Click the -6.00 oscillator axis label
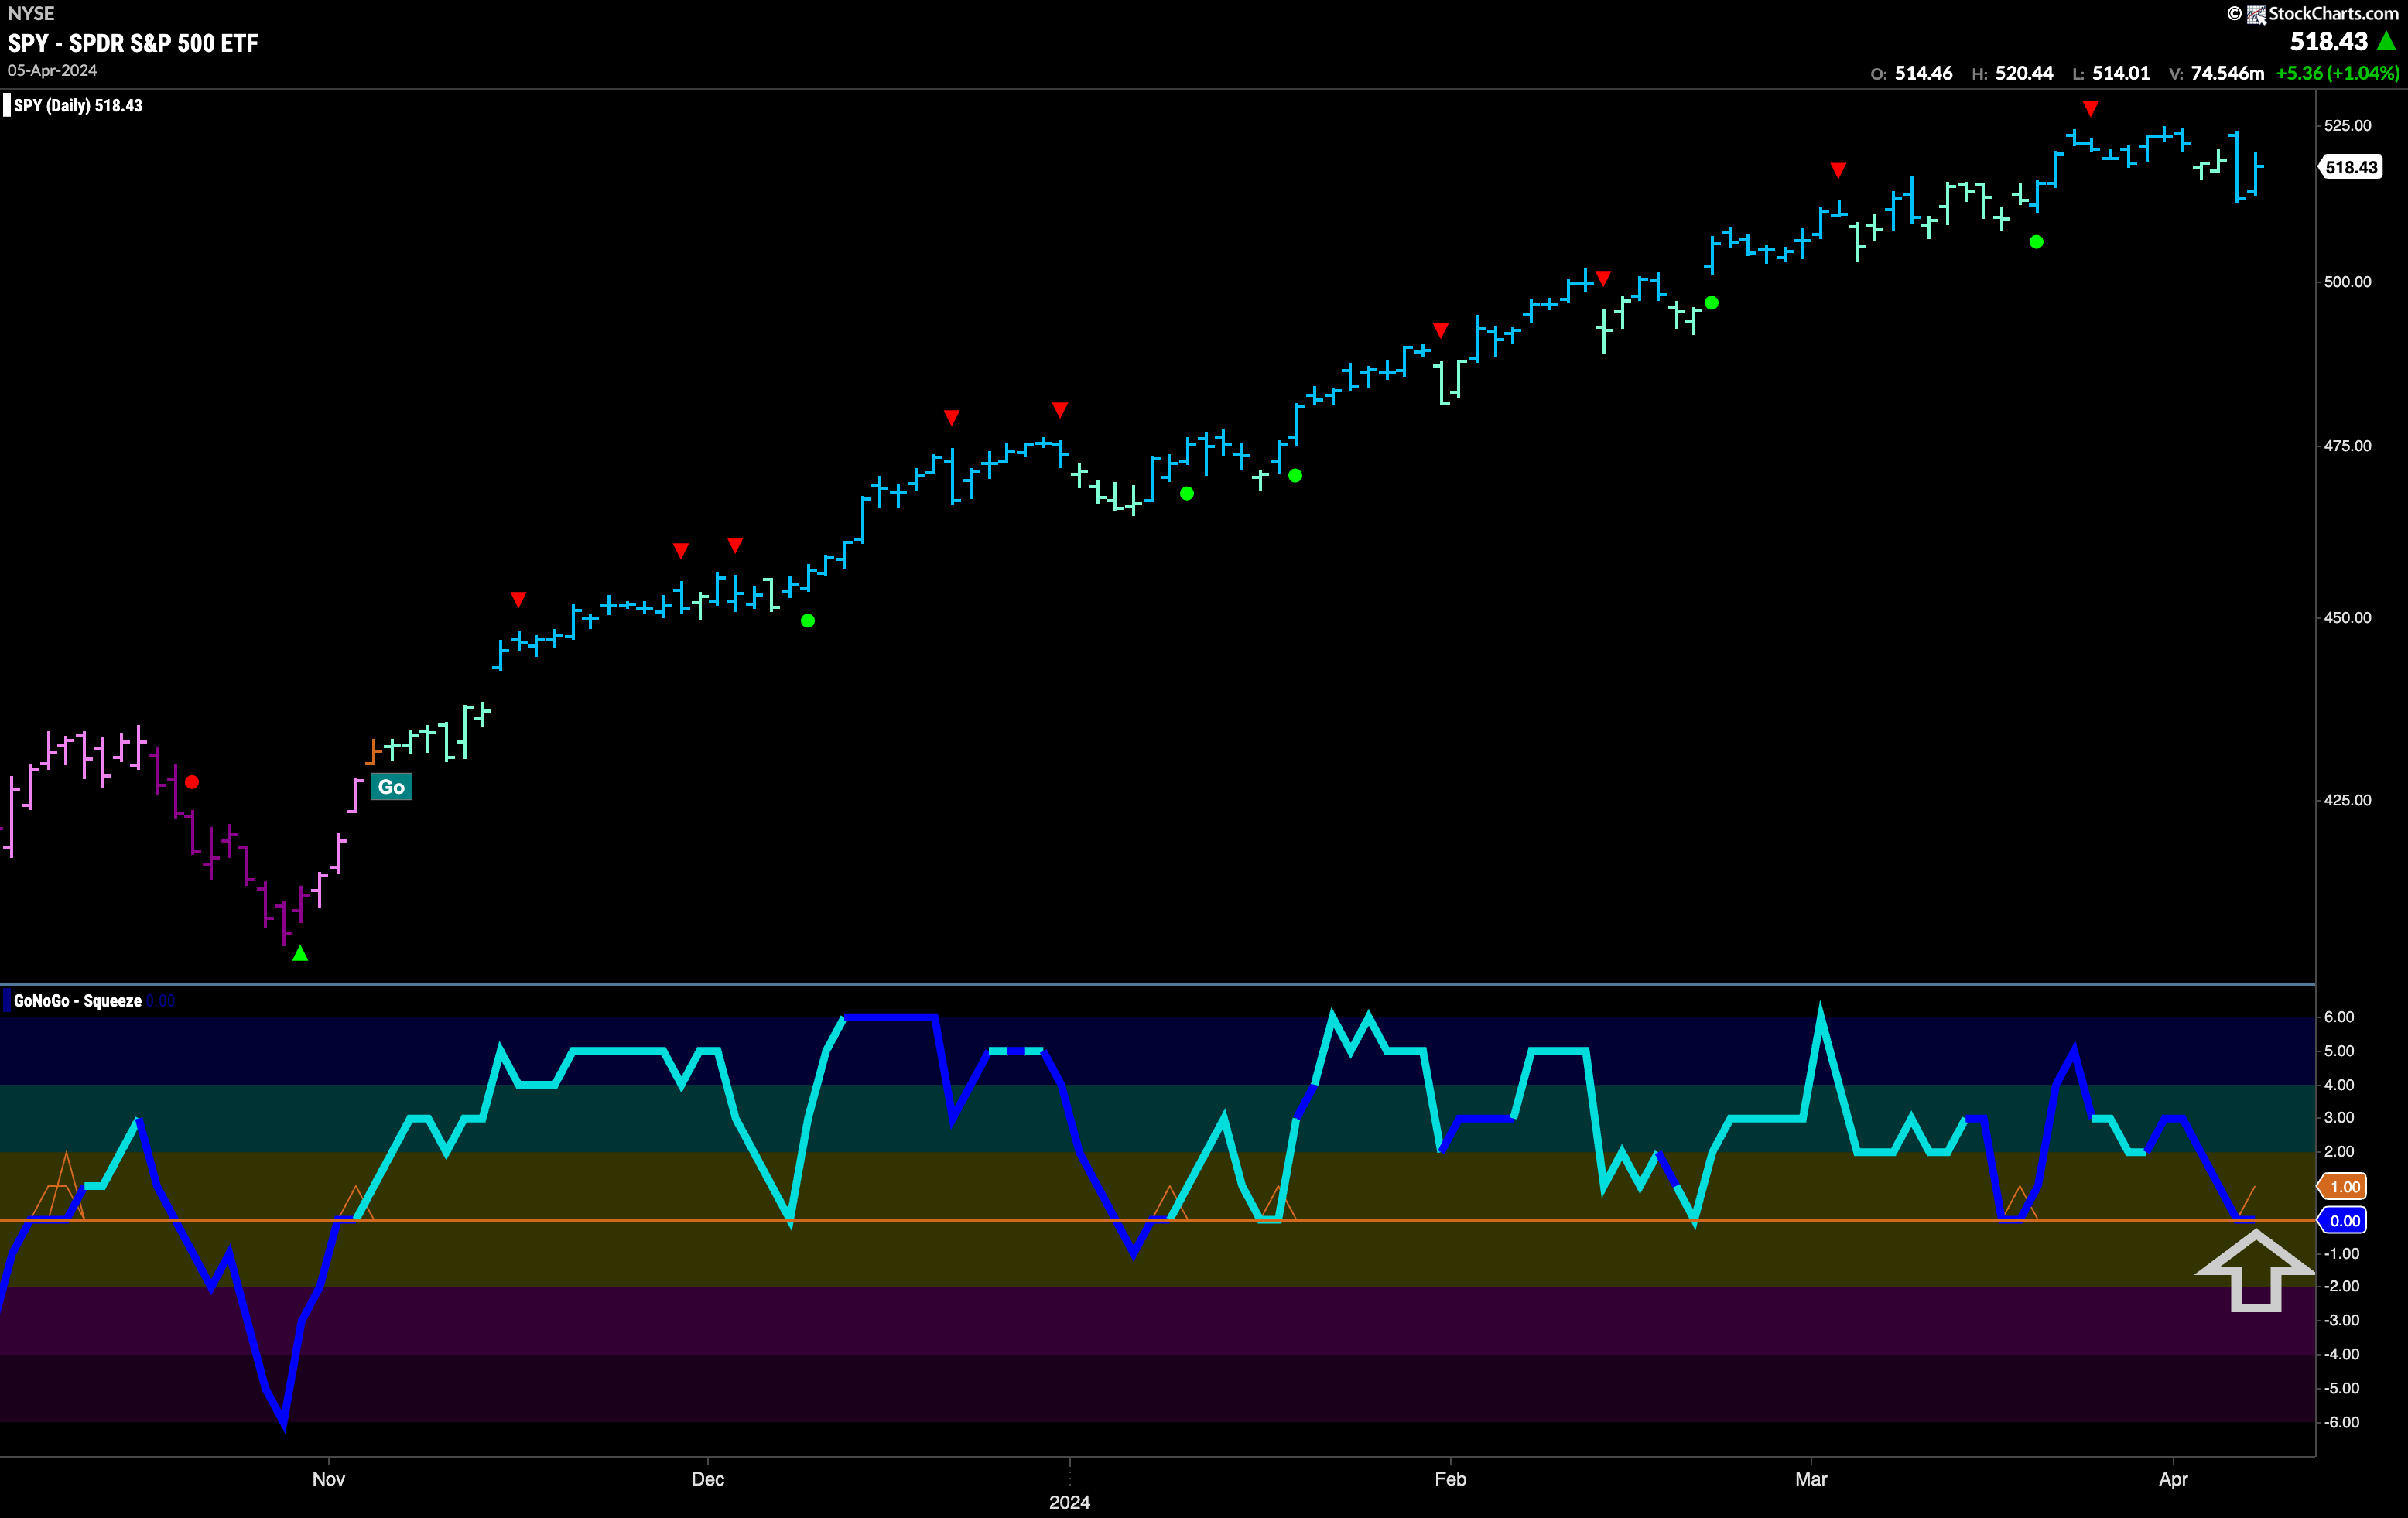This screenshot has height=1518, width=2408. [x=2341, y=1422]
